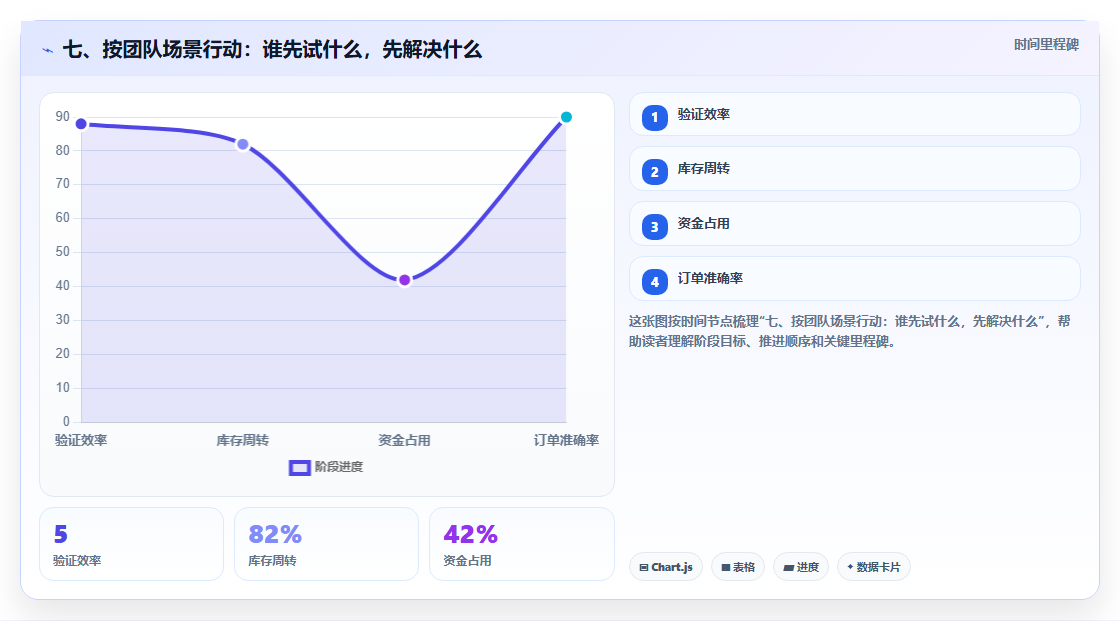Click the y-axis value 90
Image resolution: width=1120 pixels, height=621 pixels.
point(63,116)
